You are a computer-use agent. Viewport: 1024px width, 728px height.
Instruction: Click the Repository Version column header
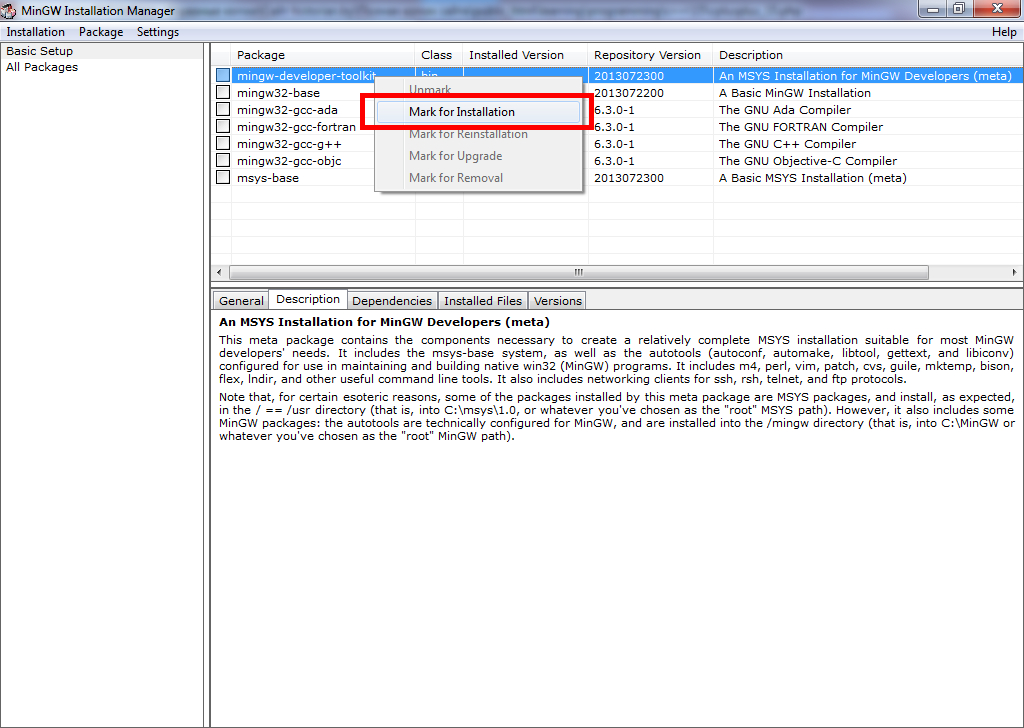coord(647,55)
